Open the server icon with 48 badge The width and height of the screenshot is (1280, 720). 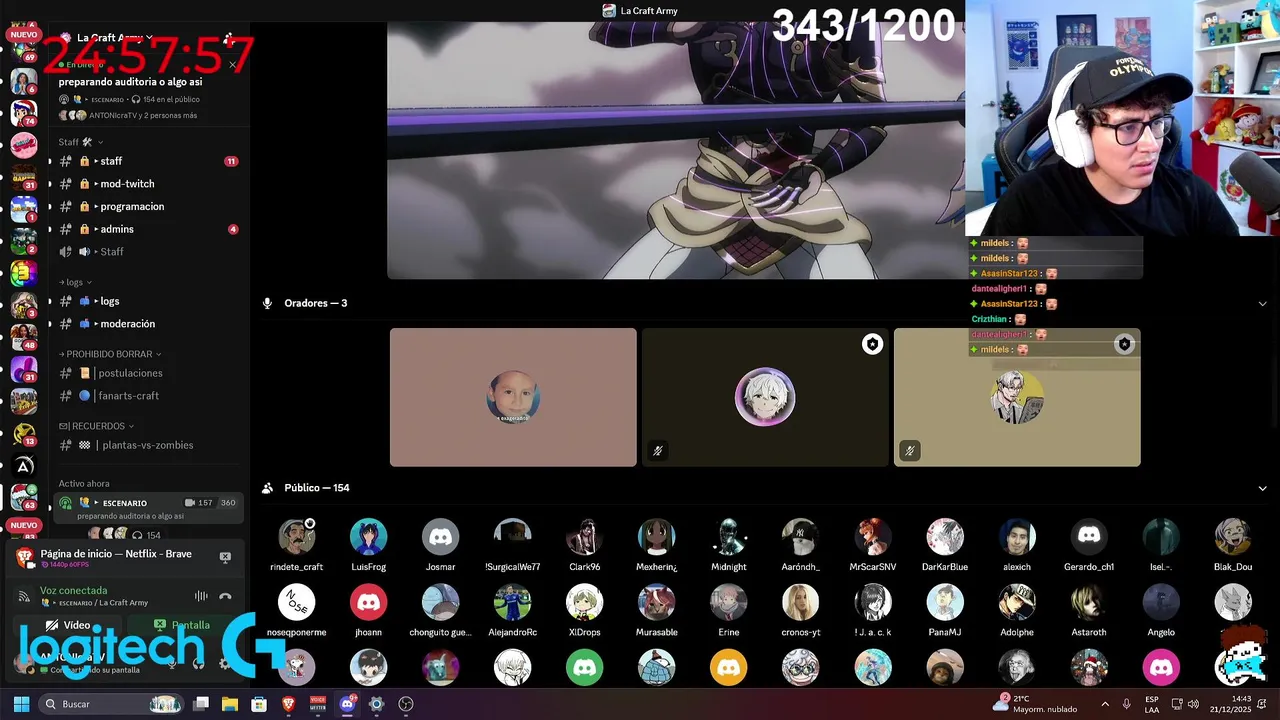pyautogui.click(x=24, y=336)
